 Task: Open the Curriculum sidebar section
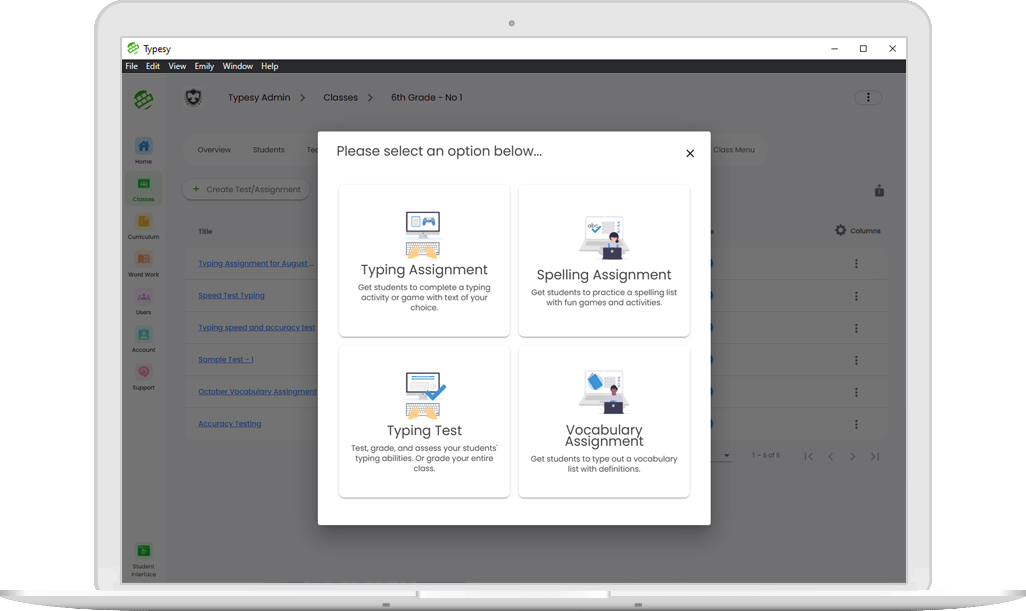pos(143,226)
